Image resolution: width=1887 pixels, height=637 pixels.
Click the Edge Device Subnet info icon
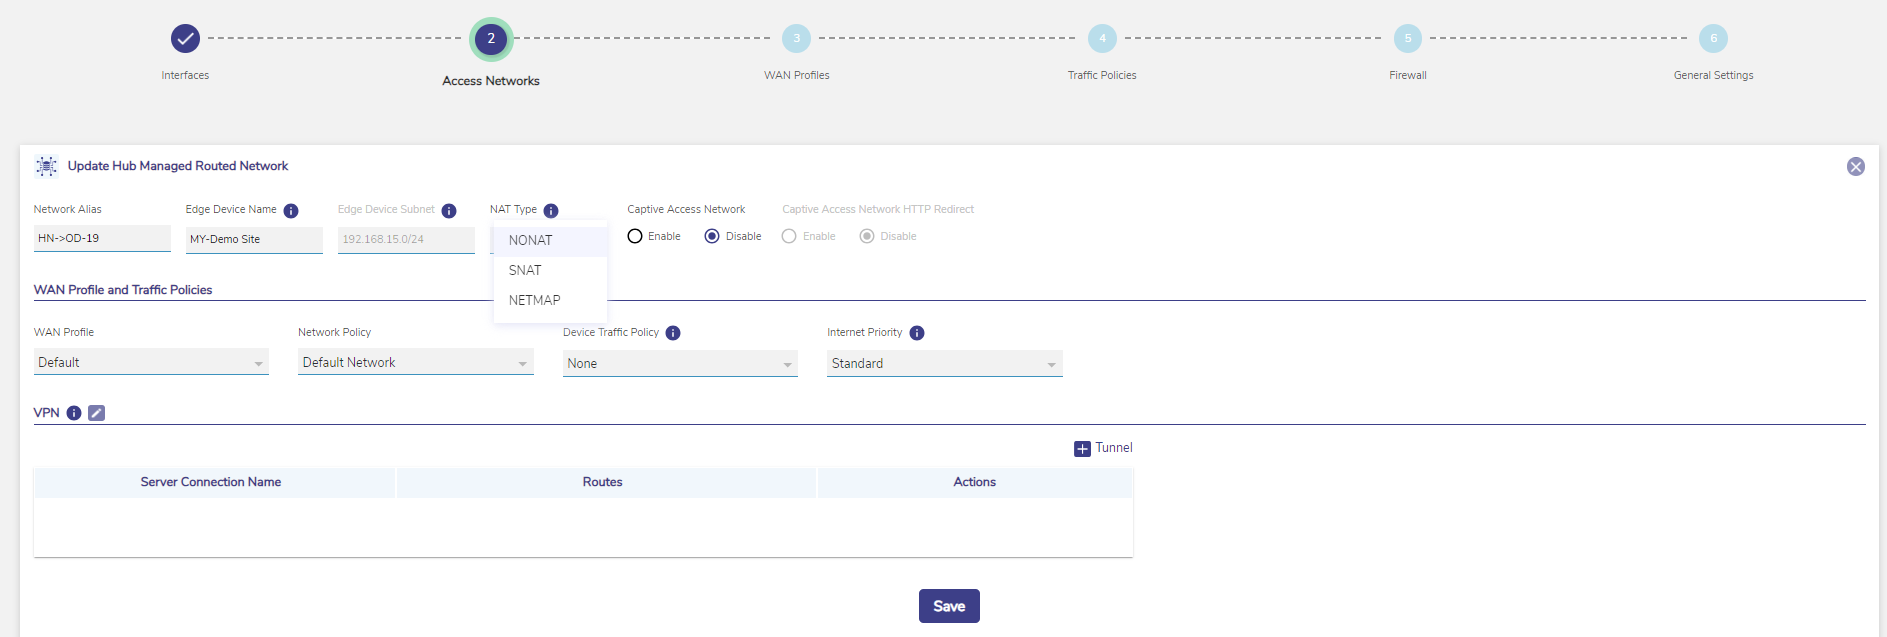point(449,211)
